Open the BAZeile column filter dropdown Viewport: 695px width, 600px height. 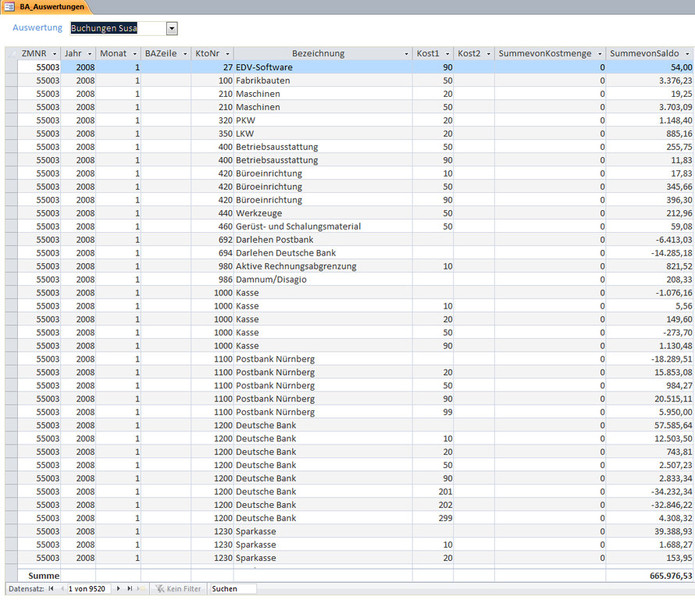click(x=185, y=54)
